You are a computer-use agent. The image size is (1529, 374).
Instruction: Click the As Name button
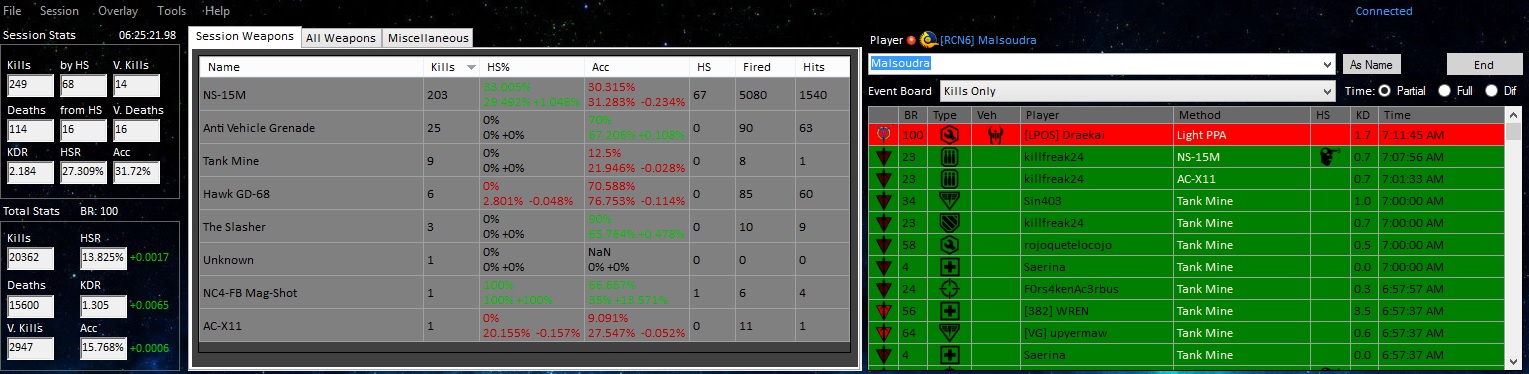tap(1371, 65)
